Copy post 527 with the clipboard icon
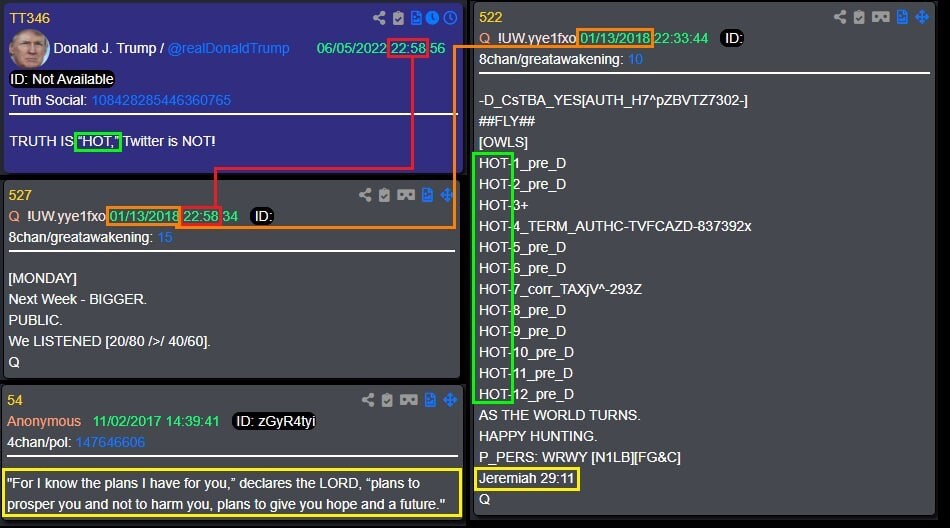Screen dimensions: 950x528 (x=384, y=195)
